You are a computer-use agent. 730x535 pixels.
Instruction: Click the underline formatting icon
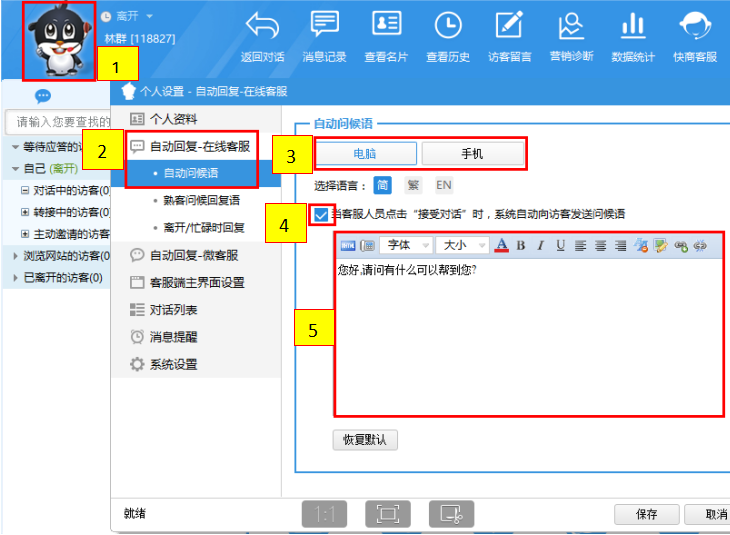point(561,246)
